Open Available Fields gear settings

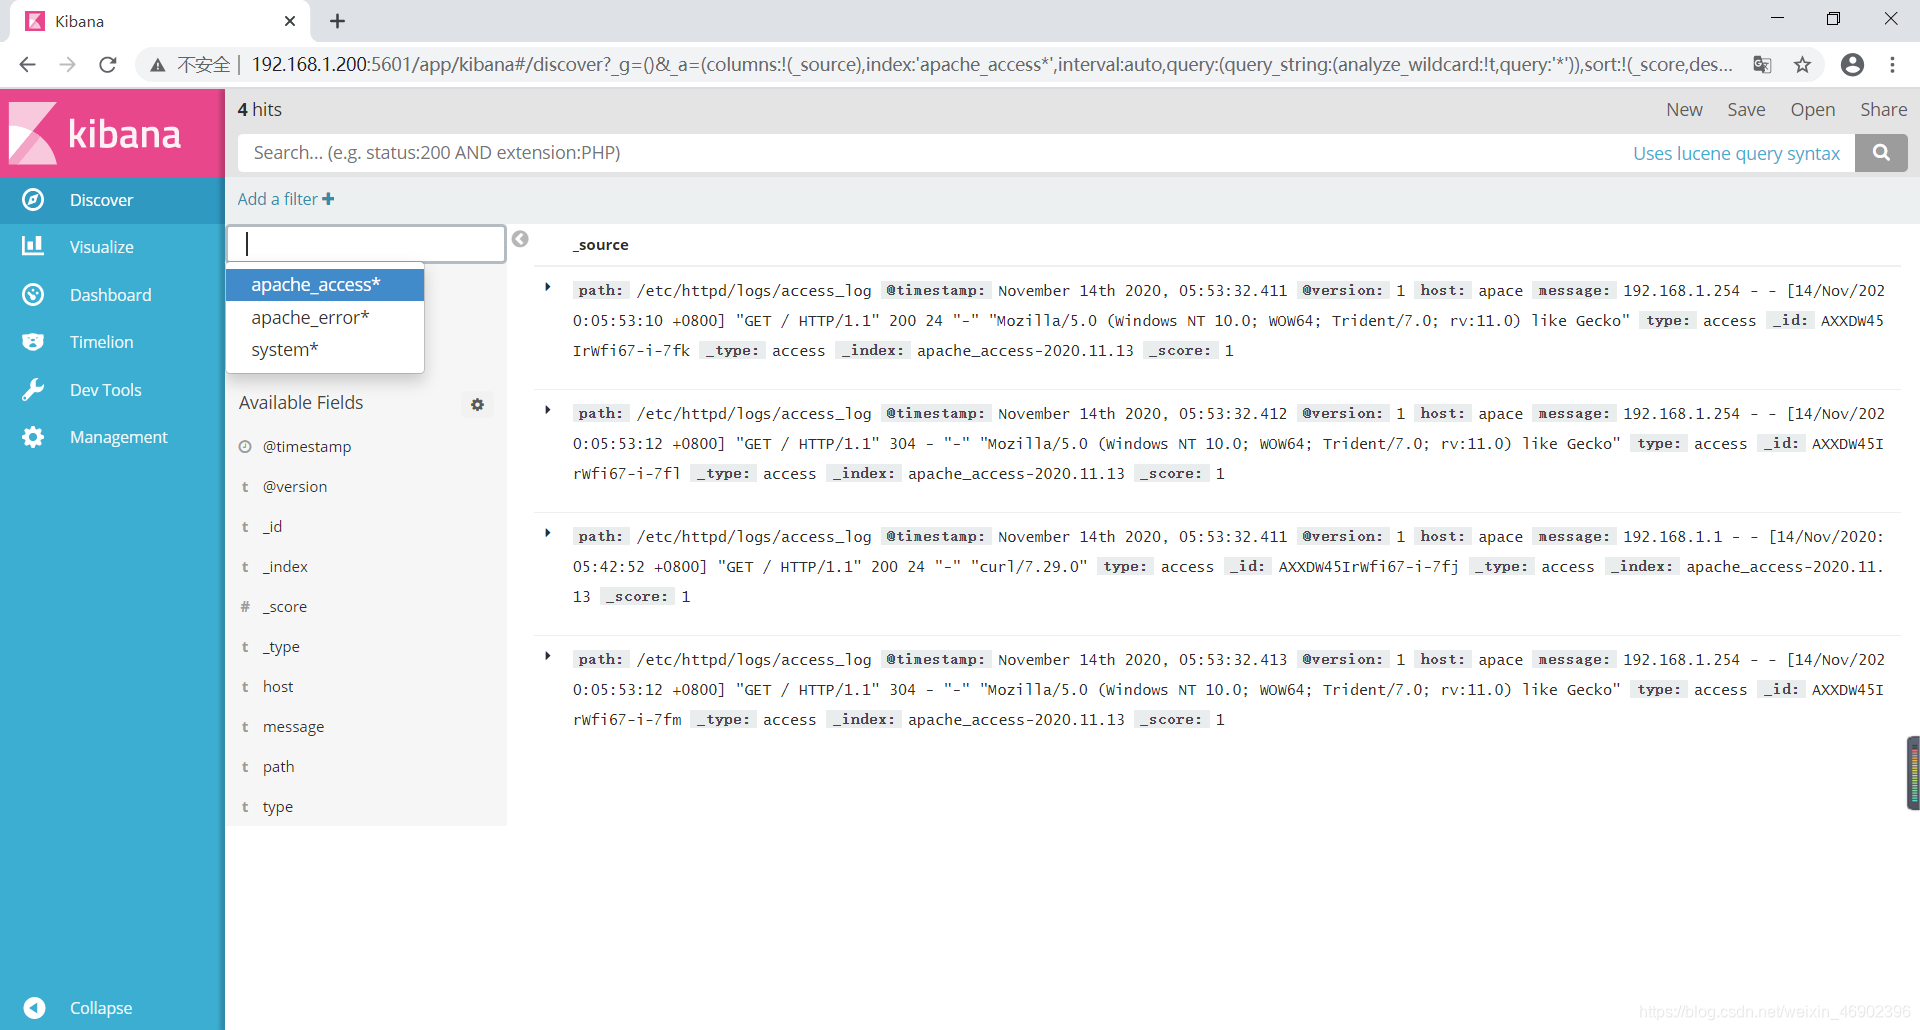pyautogui.click(x=477, y=405)
